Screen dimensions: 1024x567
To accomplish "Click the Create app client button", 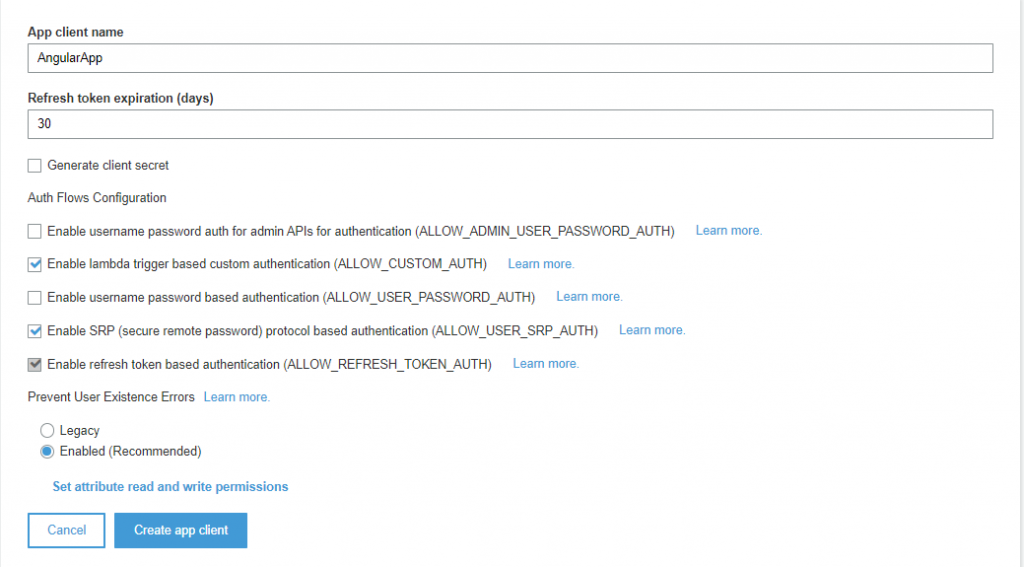I will [x=181, y=530].
